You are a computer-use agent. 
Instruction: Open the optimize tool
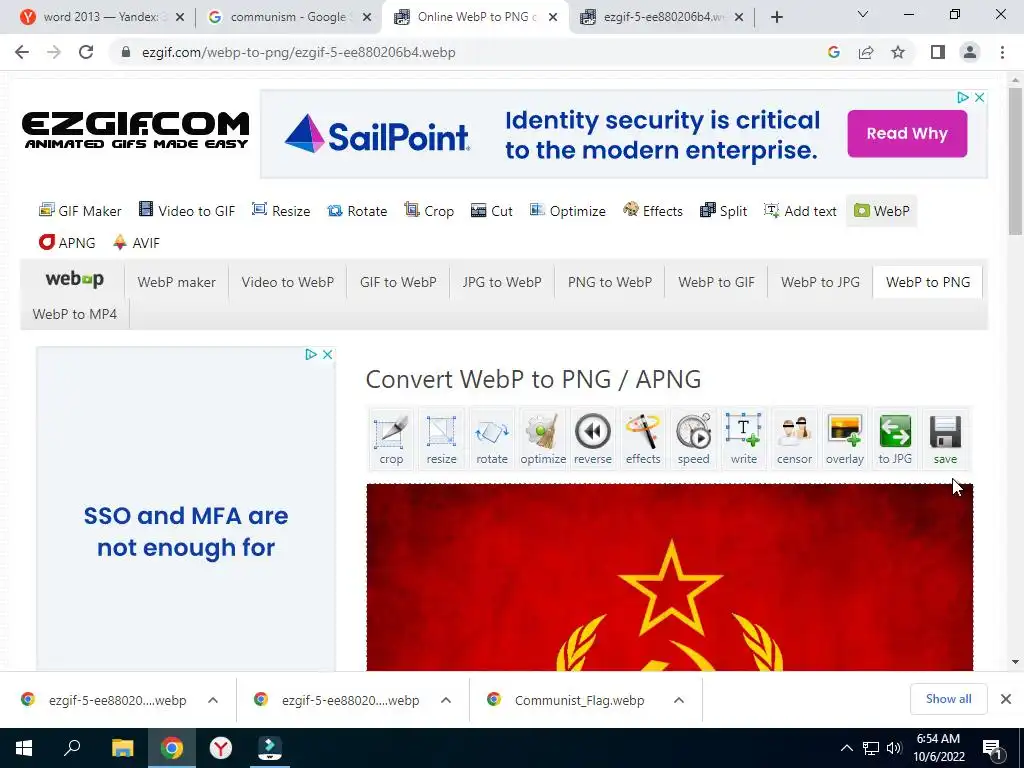pyautogui.click(x=543, y=438)
